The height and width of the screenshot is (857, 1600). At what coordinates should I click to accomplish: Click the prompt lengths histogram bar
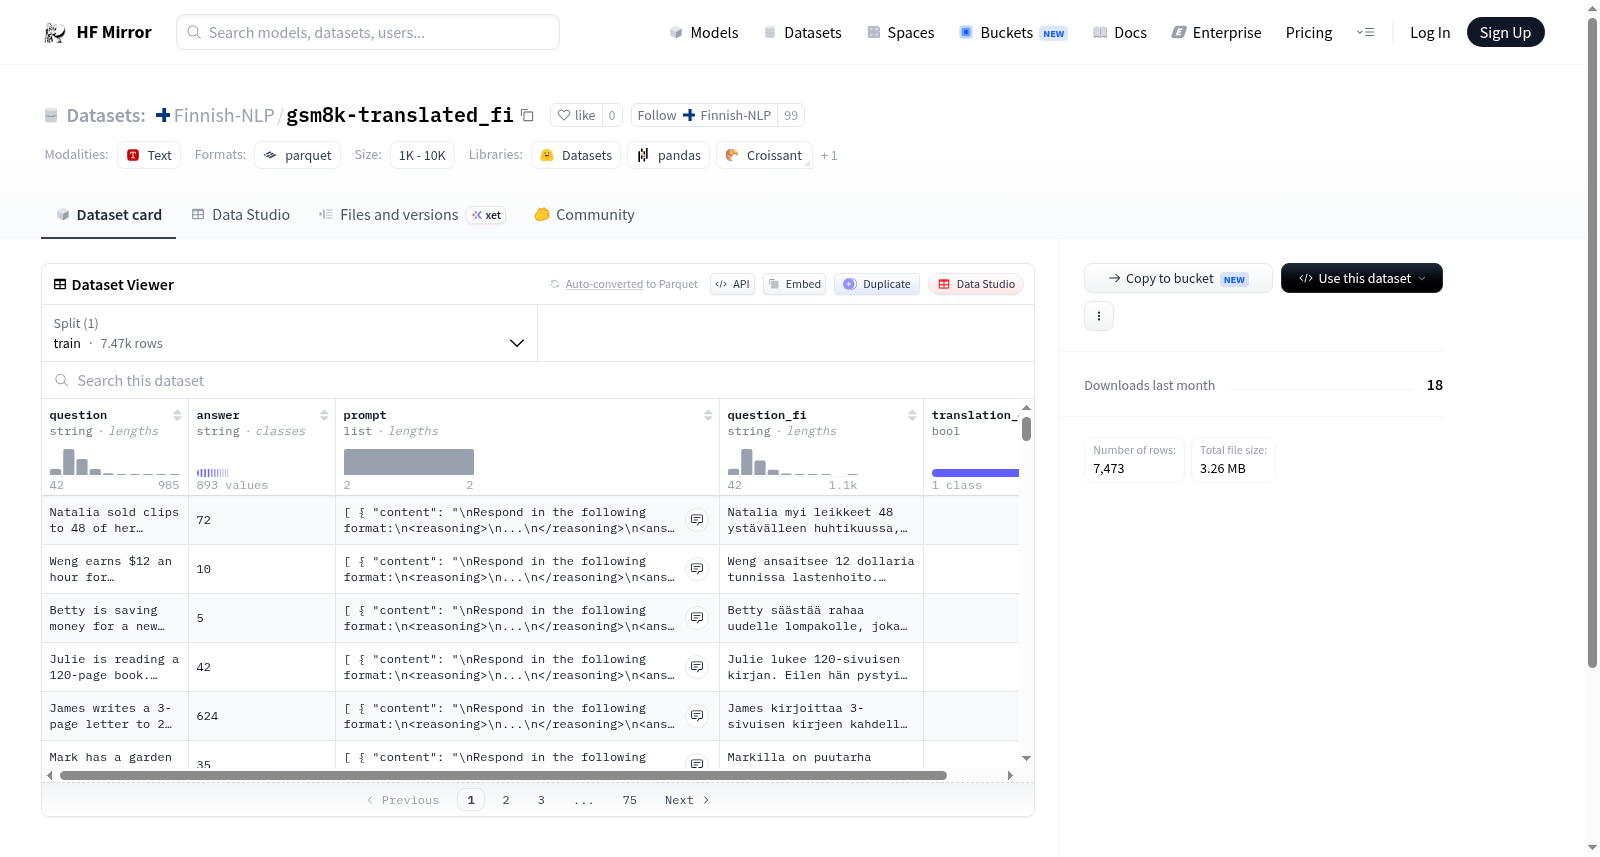409,462
